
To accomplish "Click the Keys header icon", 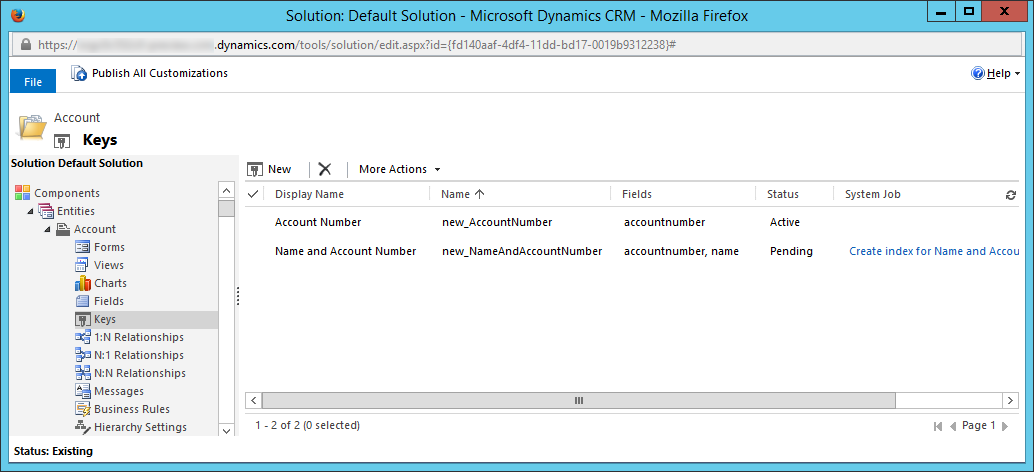I will click(x=61, y=140).
